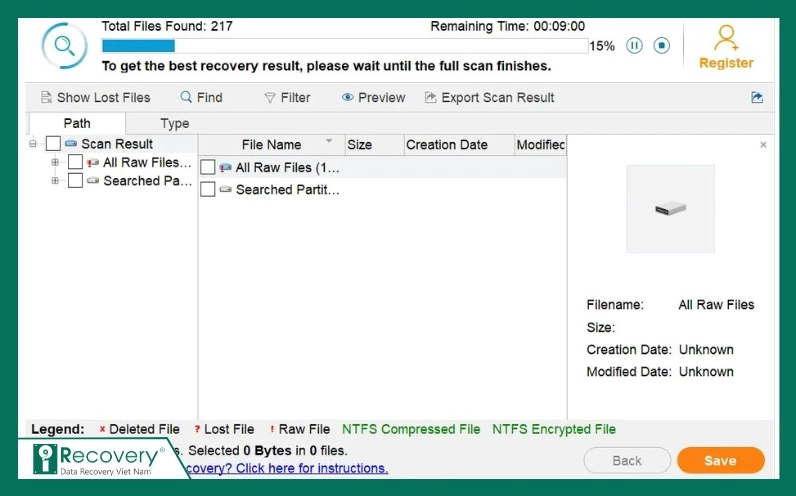Expand the All Raw Files tree node
This screenshot has height=496, width=796.
[55, 162]
